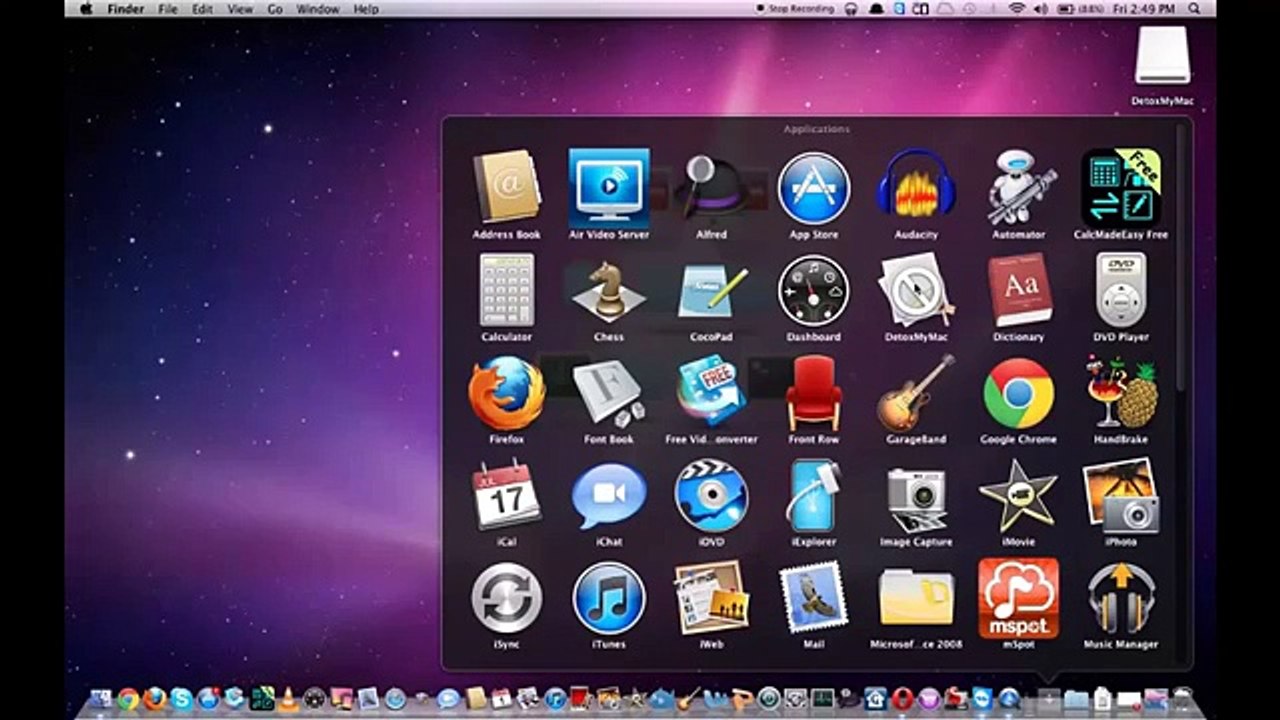Open the volume control in menu bar
The height and width of the screenshot is (720, 1280).
pos(1041,8)
